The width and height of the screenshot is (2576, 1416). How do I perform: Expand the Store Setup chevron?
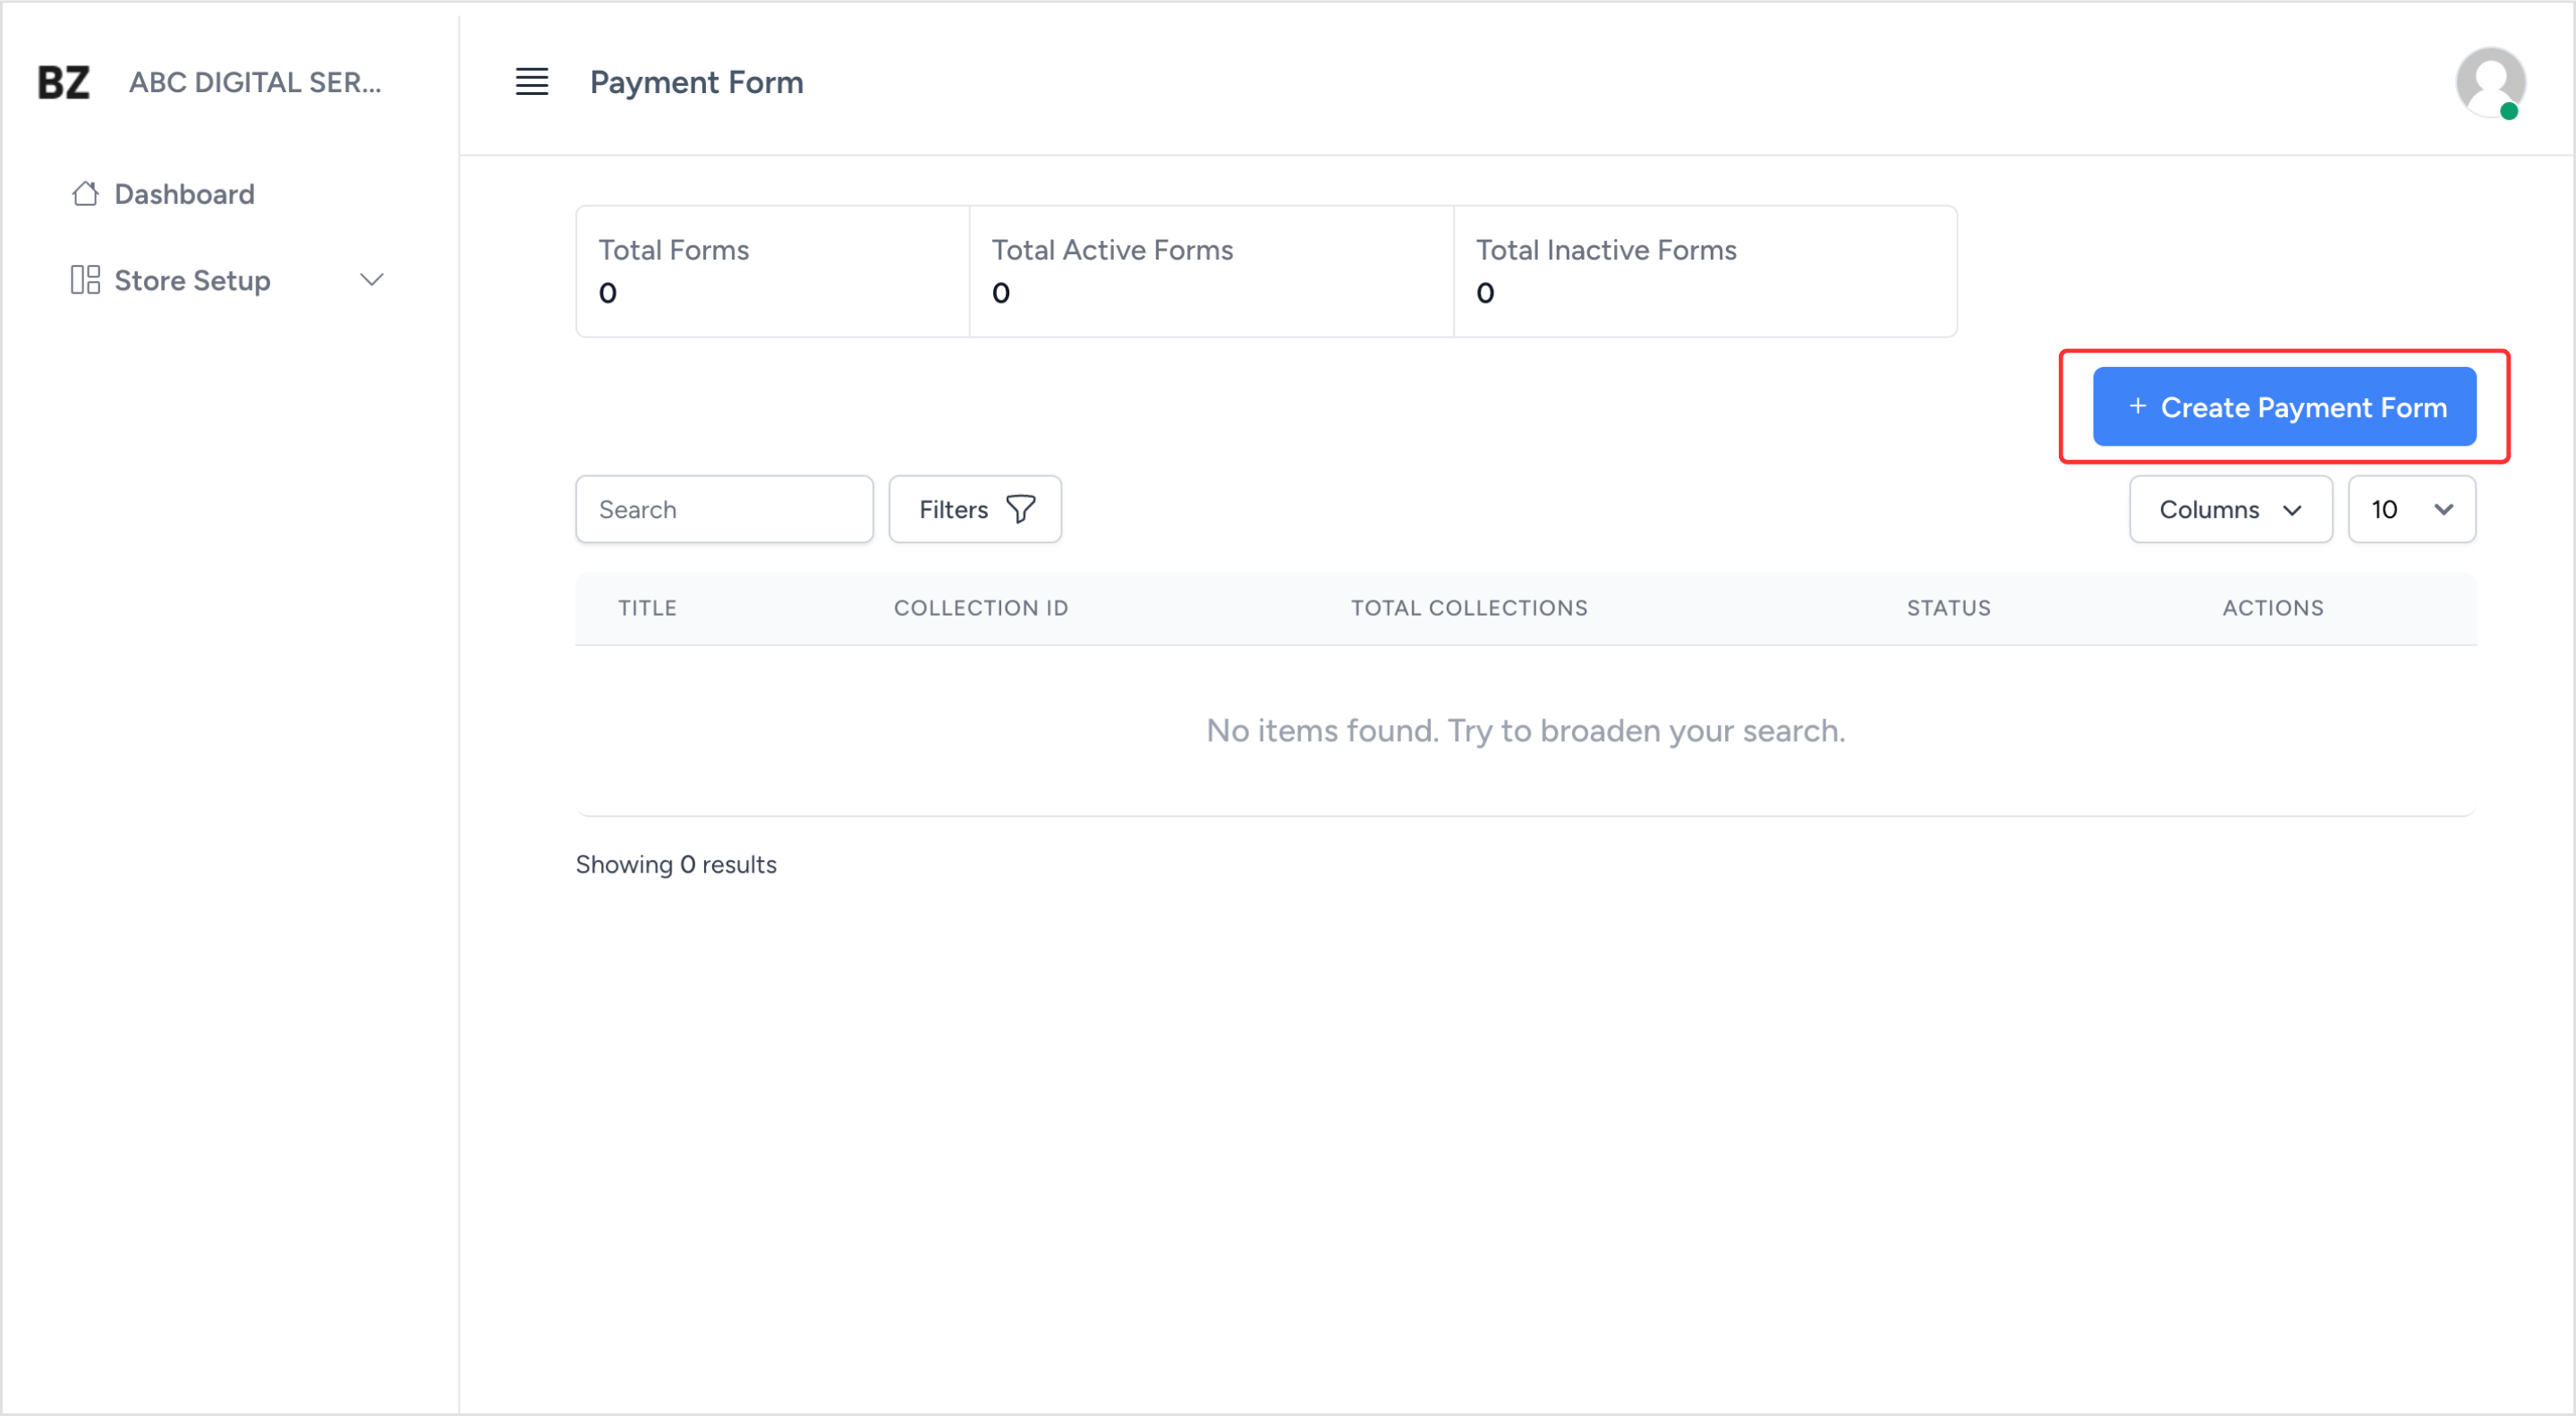click(372, 280)
